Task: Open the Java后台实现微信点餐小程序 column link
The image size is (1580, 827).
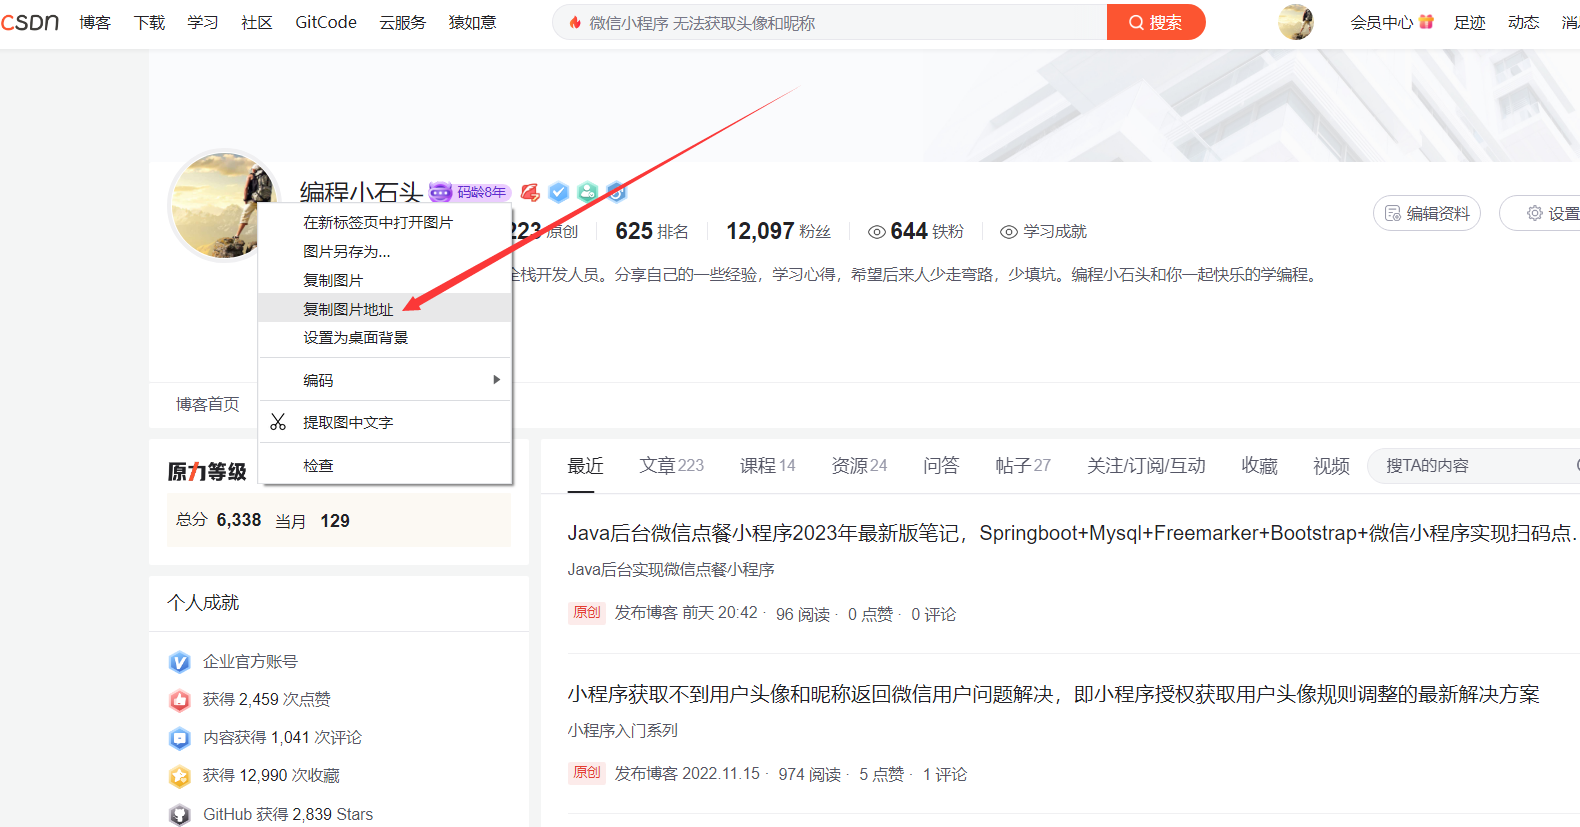Action: pyautogui.click(x=671, y=569)
